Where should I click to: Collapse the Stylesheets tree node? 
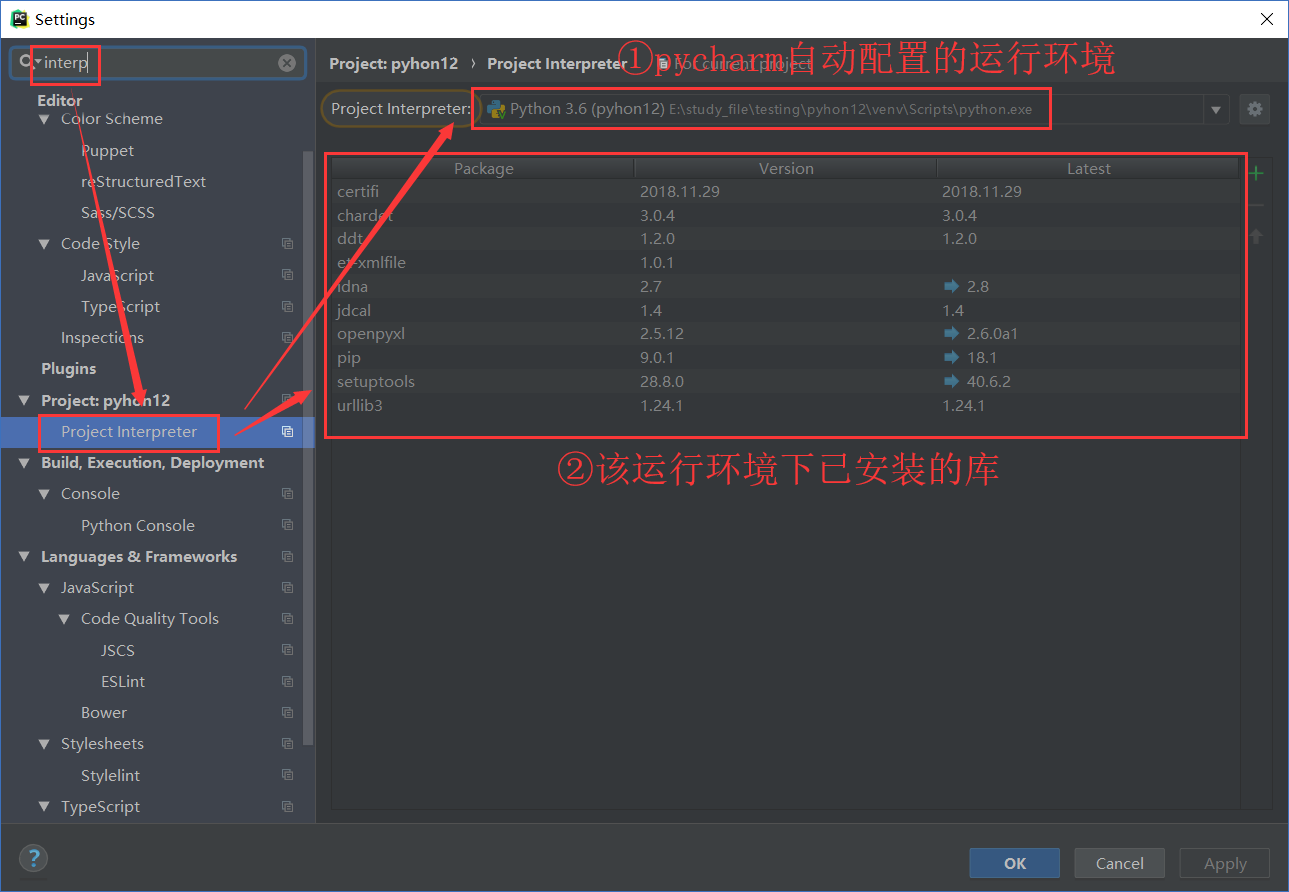pos(44,744)
